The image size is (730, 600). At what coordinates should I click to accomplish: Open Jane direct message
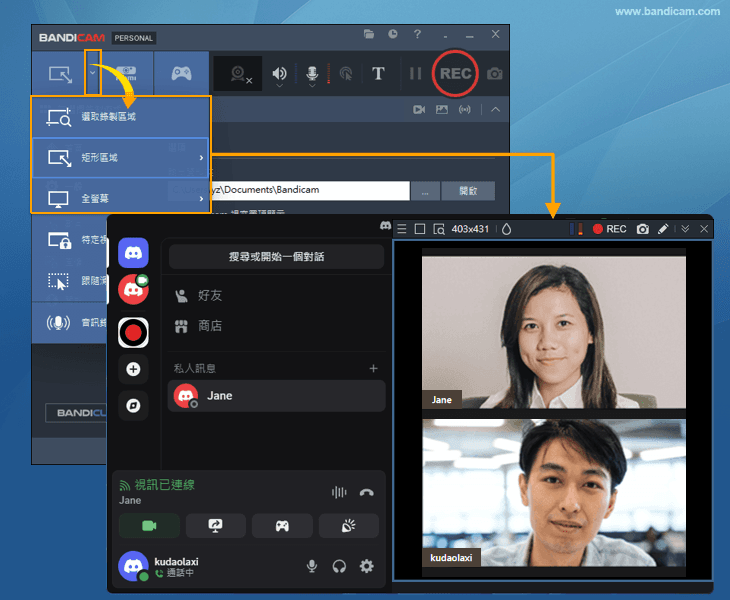[x=277, y=396]
